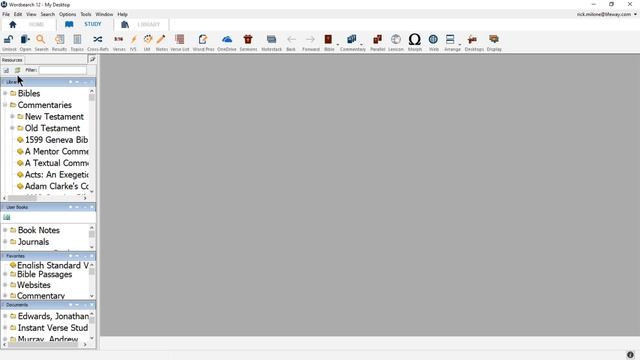Collapse the Commentaries folder
This screenshot has height=360, width=640.
pyautogui.click(x=5, y=105)
